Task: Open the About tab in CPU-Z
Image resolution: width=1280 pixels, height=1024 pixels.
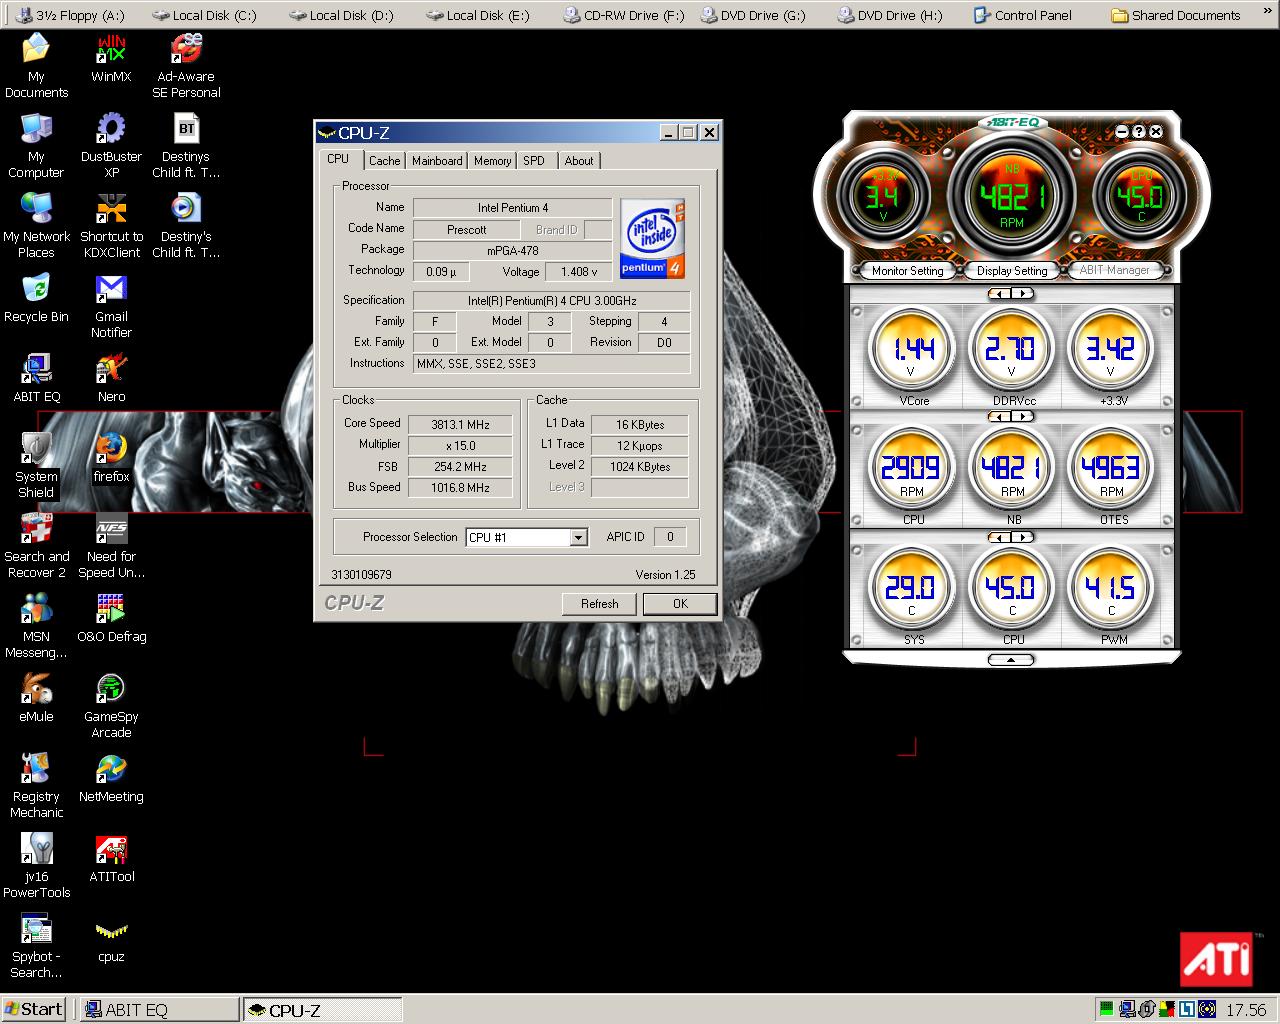Action: click(x=579, y=161)
